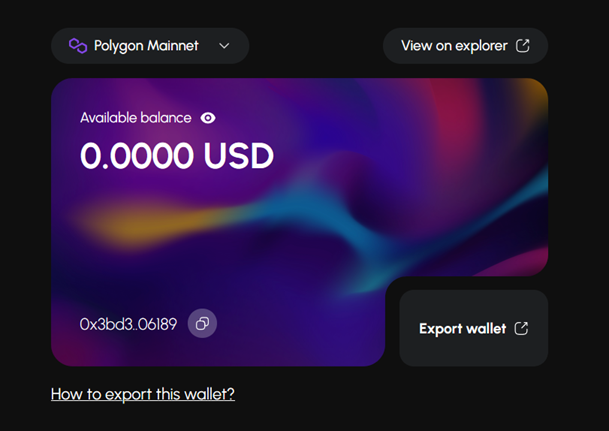Image resolution: width=609 pixels, height=431 pixels.
Task: Open the How to export this wallet? link
Action: pos(143,394)
